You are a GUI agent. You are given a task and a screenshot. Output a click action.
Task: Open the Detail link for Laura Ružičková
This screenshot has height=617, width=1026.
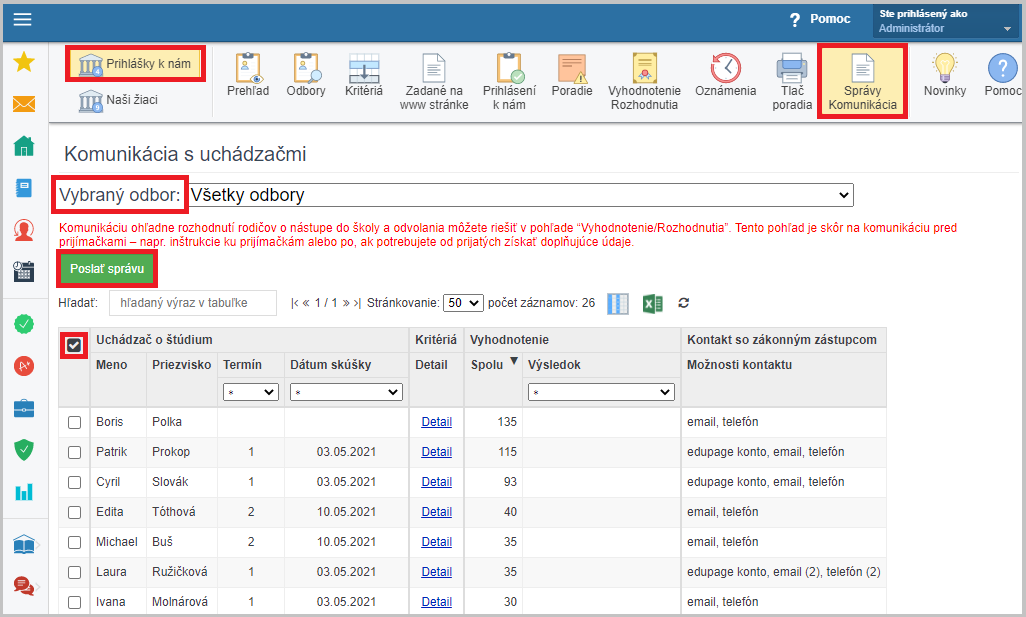point(436,572)
